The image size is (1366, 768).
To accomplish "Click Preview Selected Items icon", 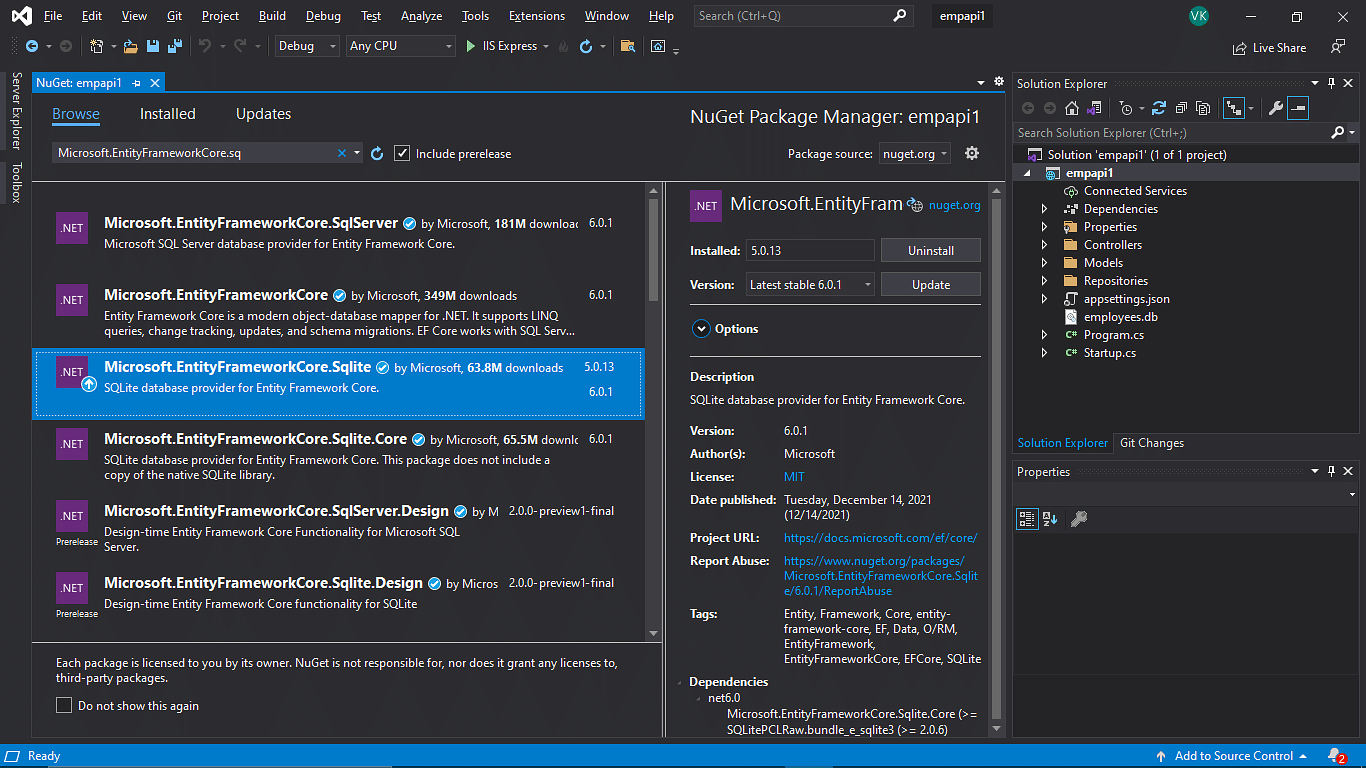I will pos(1298,108).
